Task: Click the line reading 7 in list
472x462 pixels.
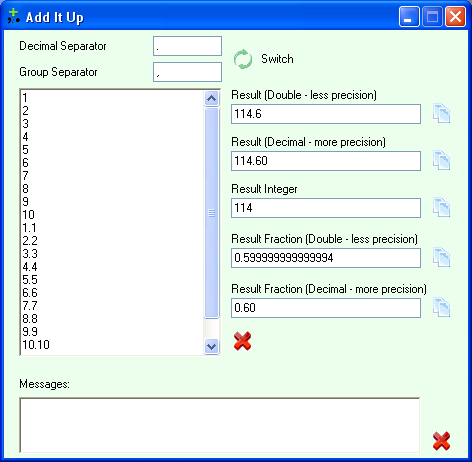Action: click(x=25, y=176)
